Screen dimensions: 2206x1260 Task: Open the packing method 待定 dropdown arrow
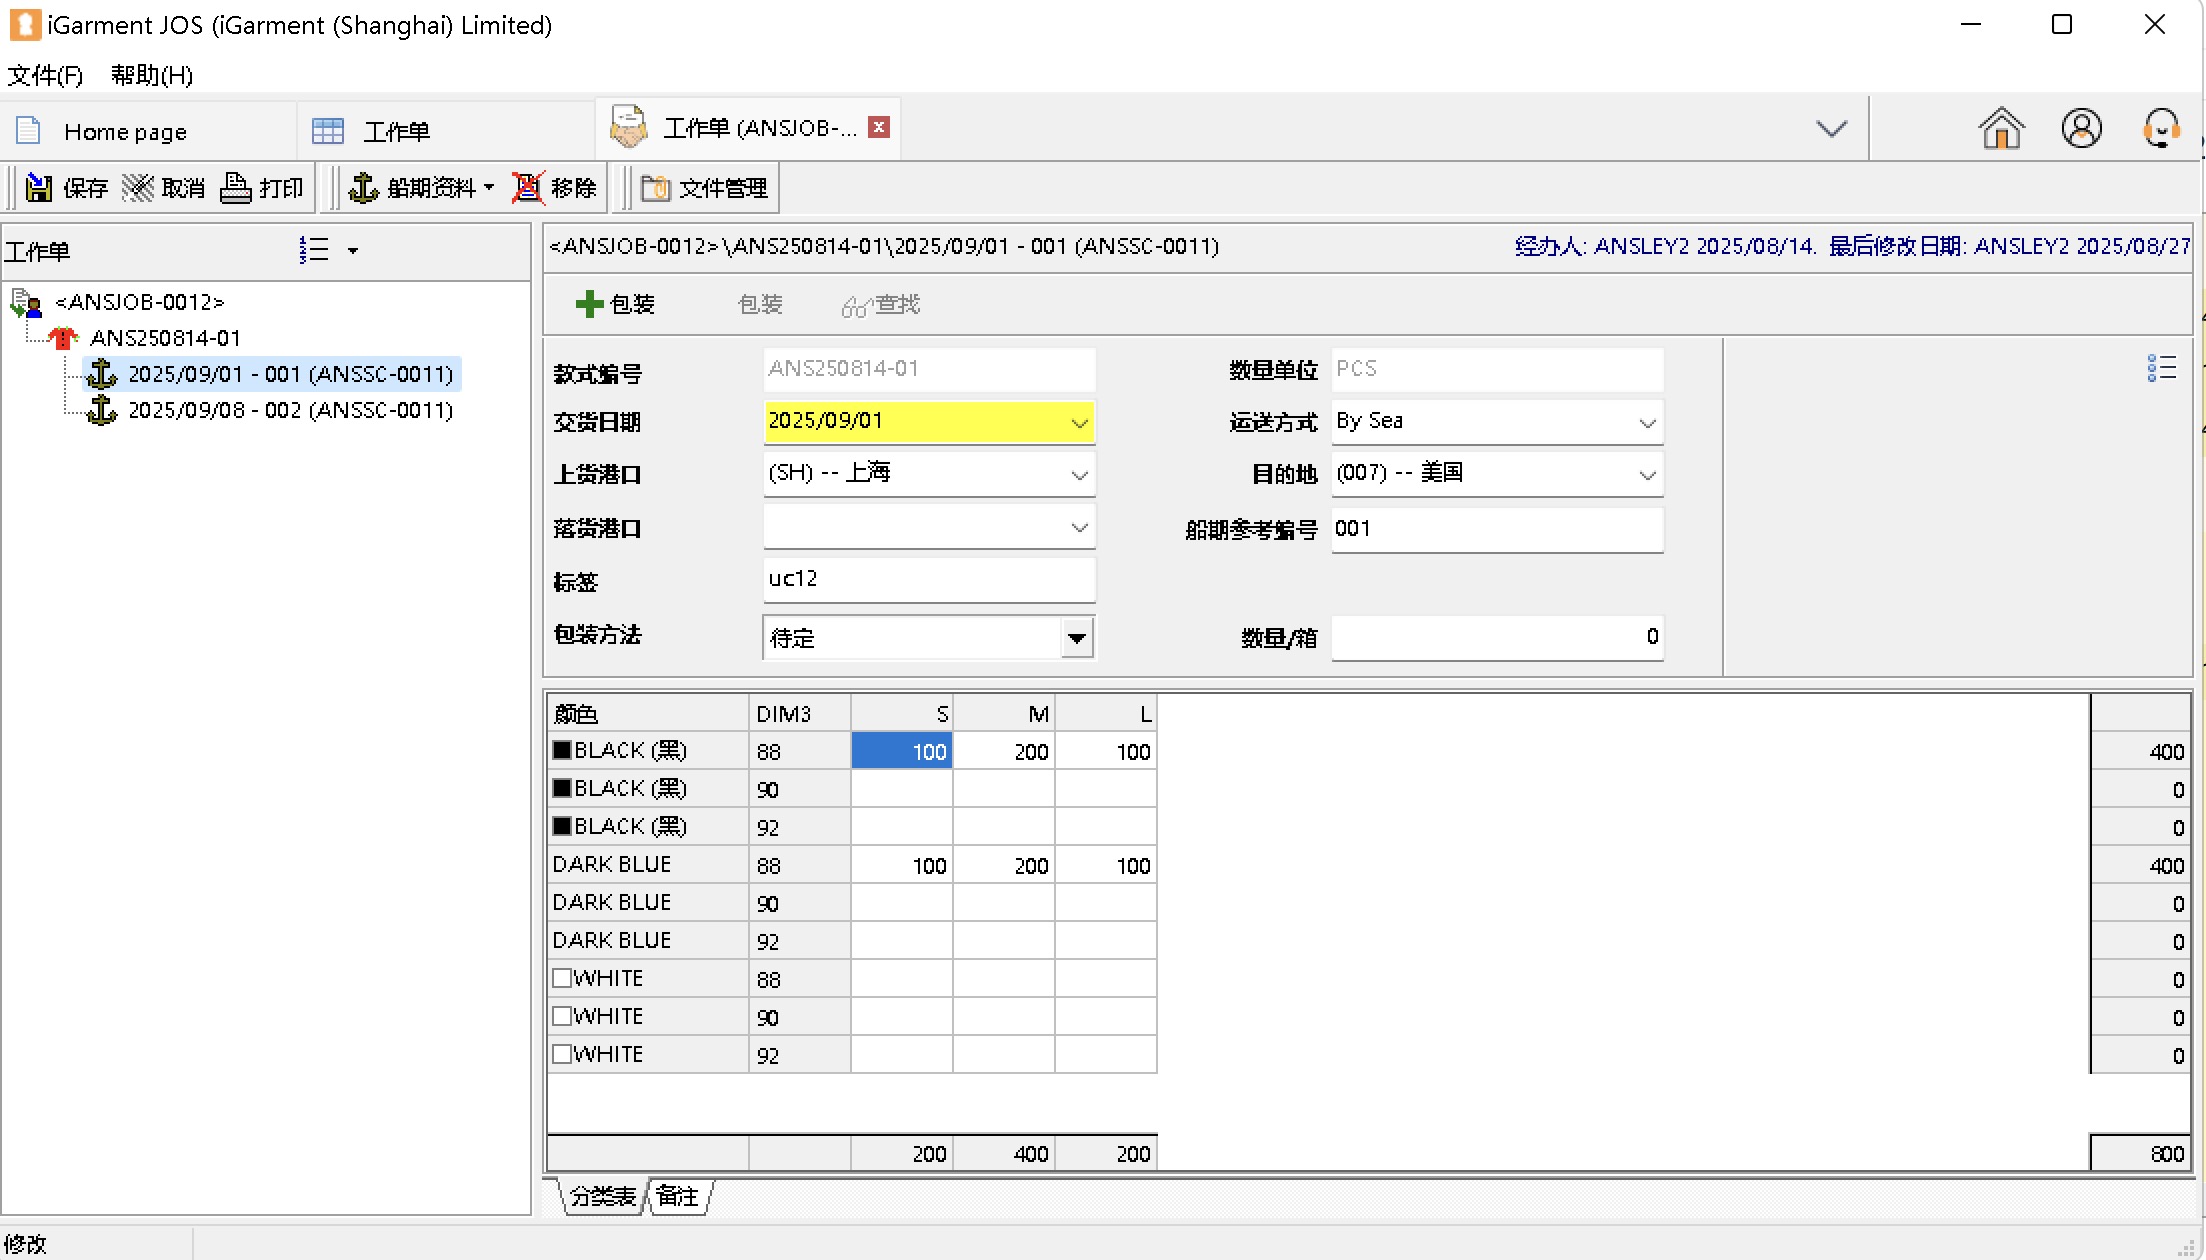[1076, 638]
